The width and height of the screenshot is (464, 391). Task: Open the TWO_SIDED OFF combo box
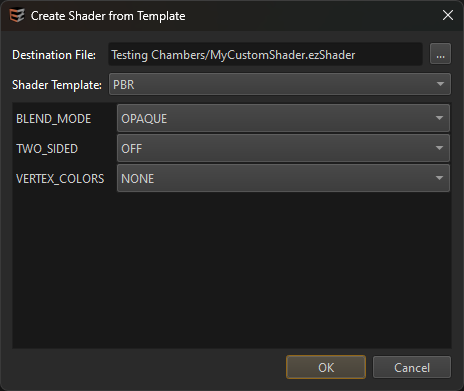pos(283,148)
